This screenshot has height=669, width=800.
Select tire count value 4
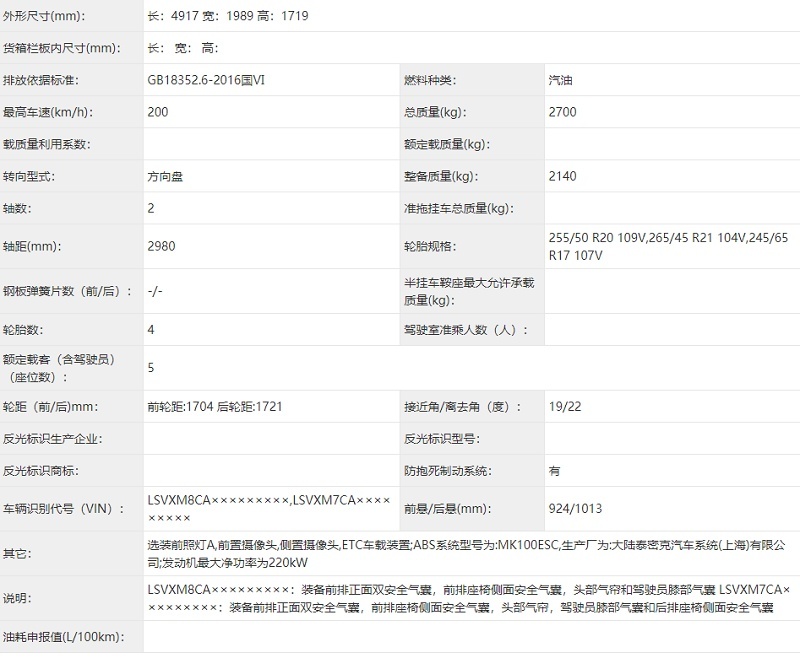click(151, 330)
